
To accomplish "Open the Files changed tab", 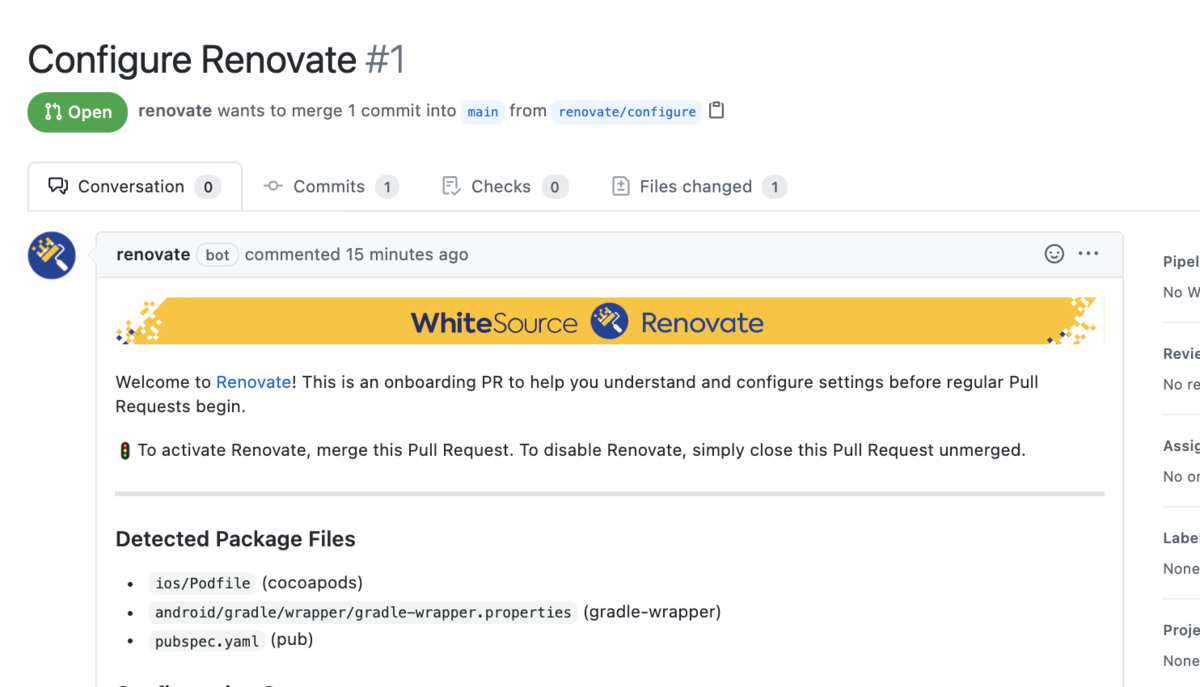I will [x=699, y=186].
